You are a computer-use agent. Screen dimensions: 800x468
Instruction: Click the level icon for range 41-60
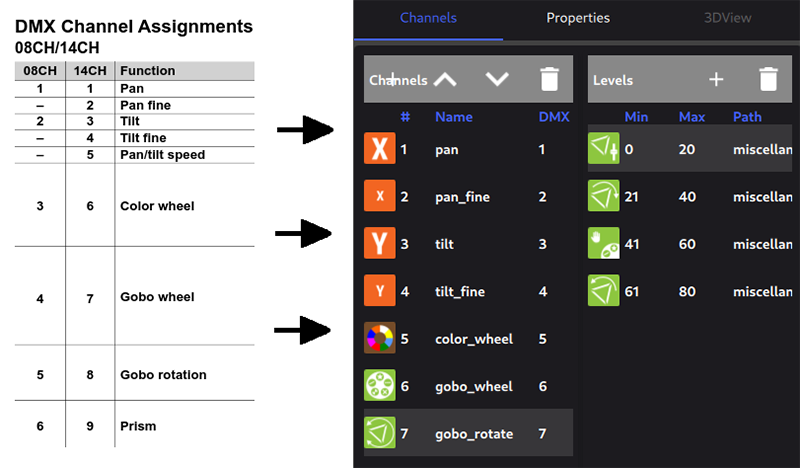604,243
